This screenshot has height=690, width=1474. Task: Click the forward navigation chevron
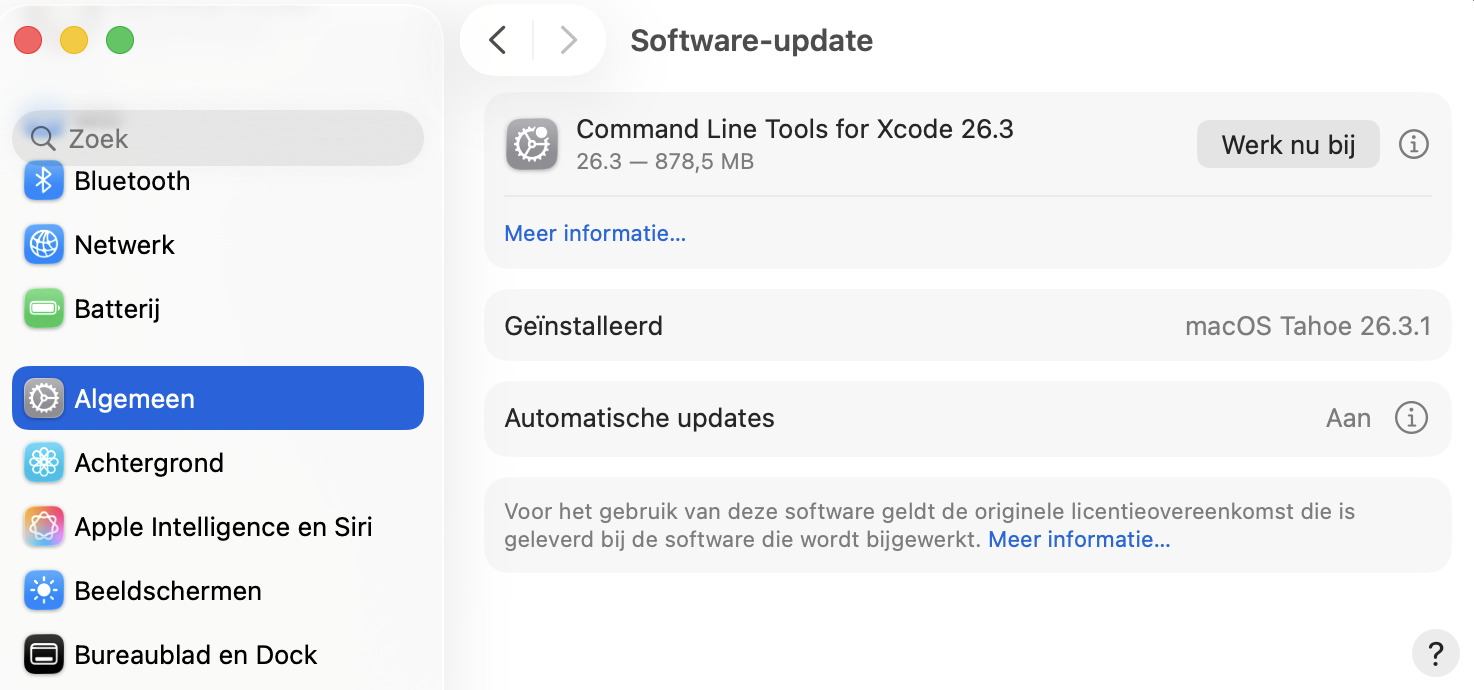568,40
